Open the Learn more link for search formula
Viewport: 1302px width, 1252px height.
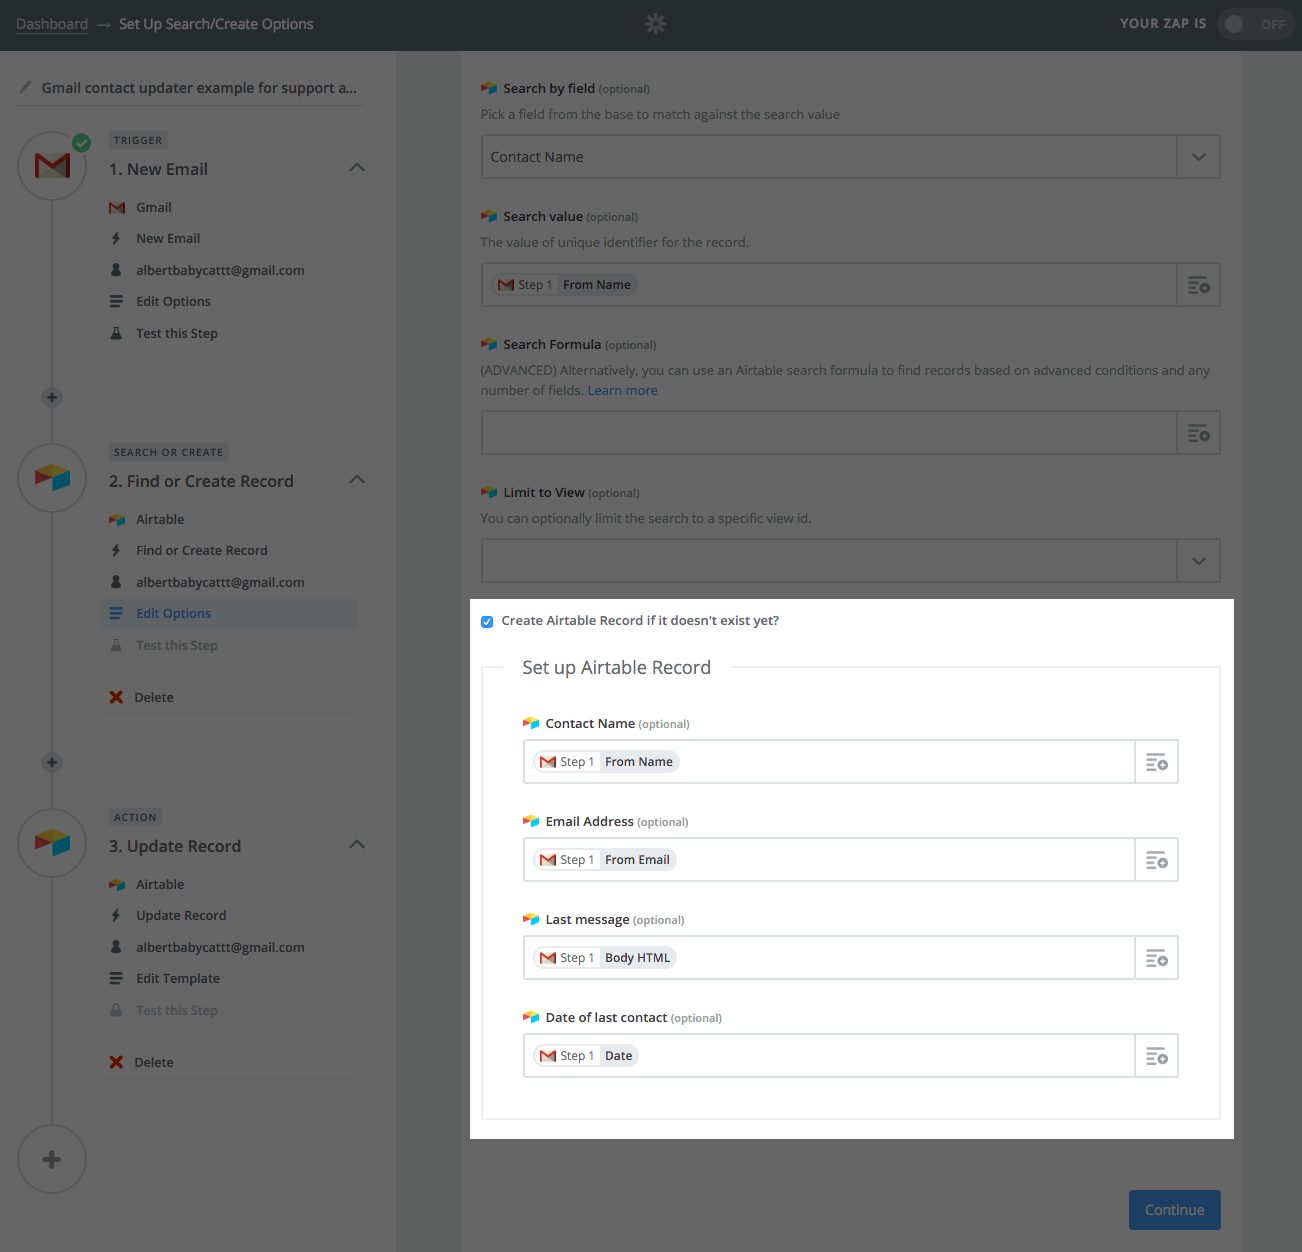(623, 390)
